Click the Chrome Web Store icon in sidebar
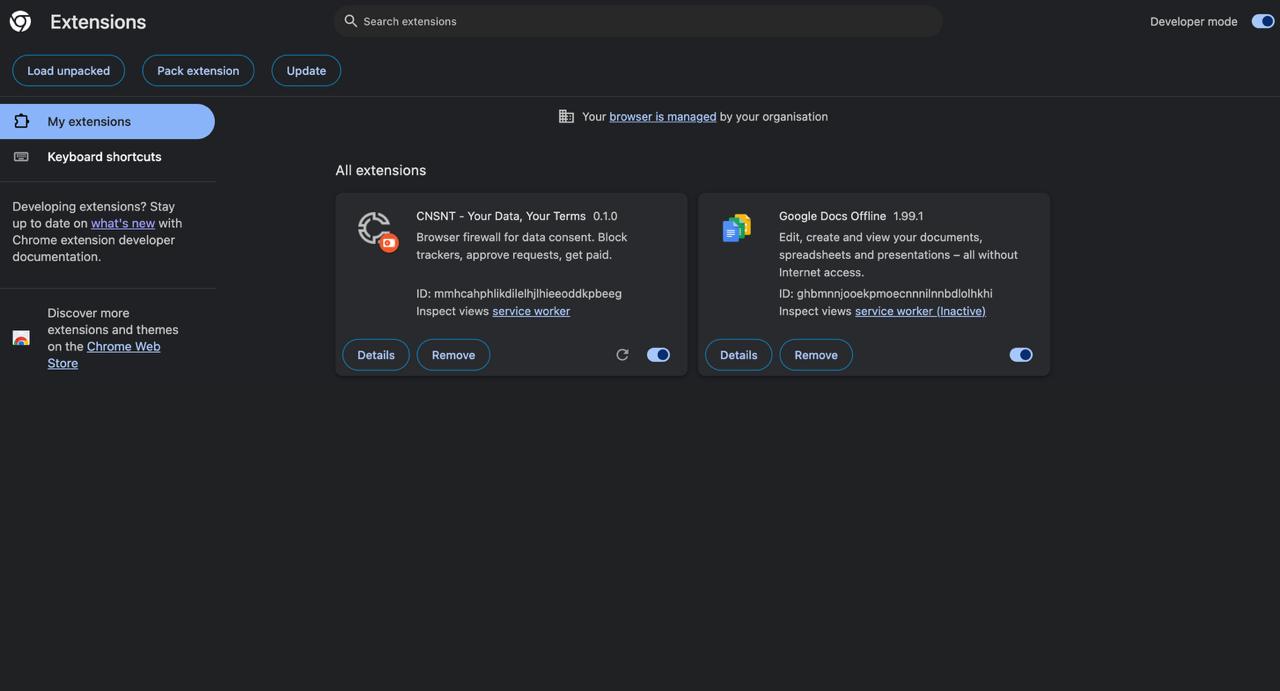Screen dimensions: 1280x691 pyautogui.click(x=21, y=338)
